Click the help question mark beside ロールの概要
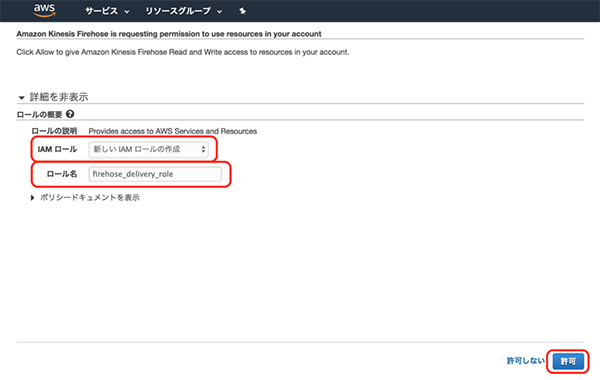The image size is (600, 380). [x=70, y=114]
